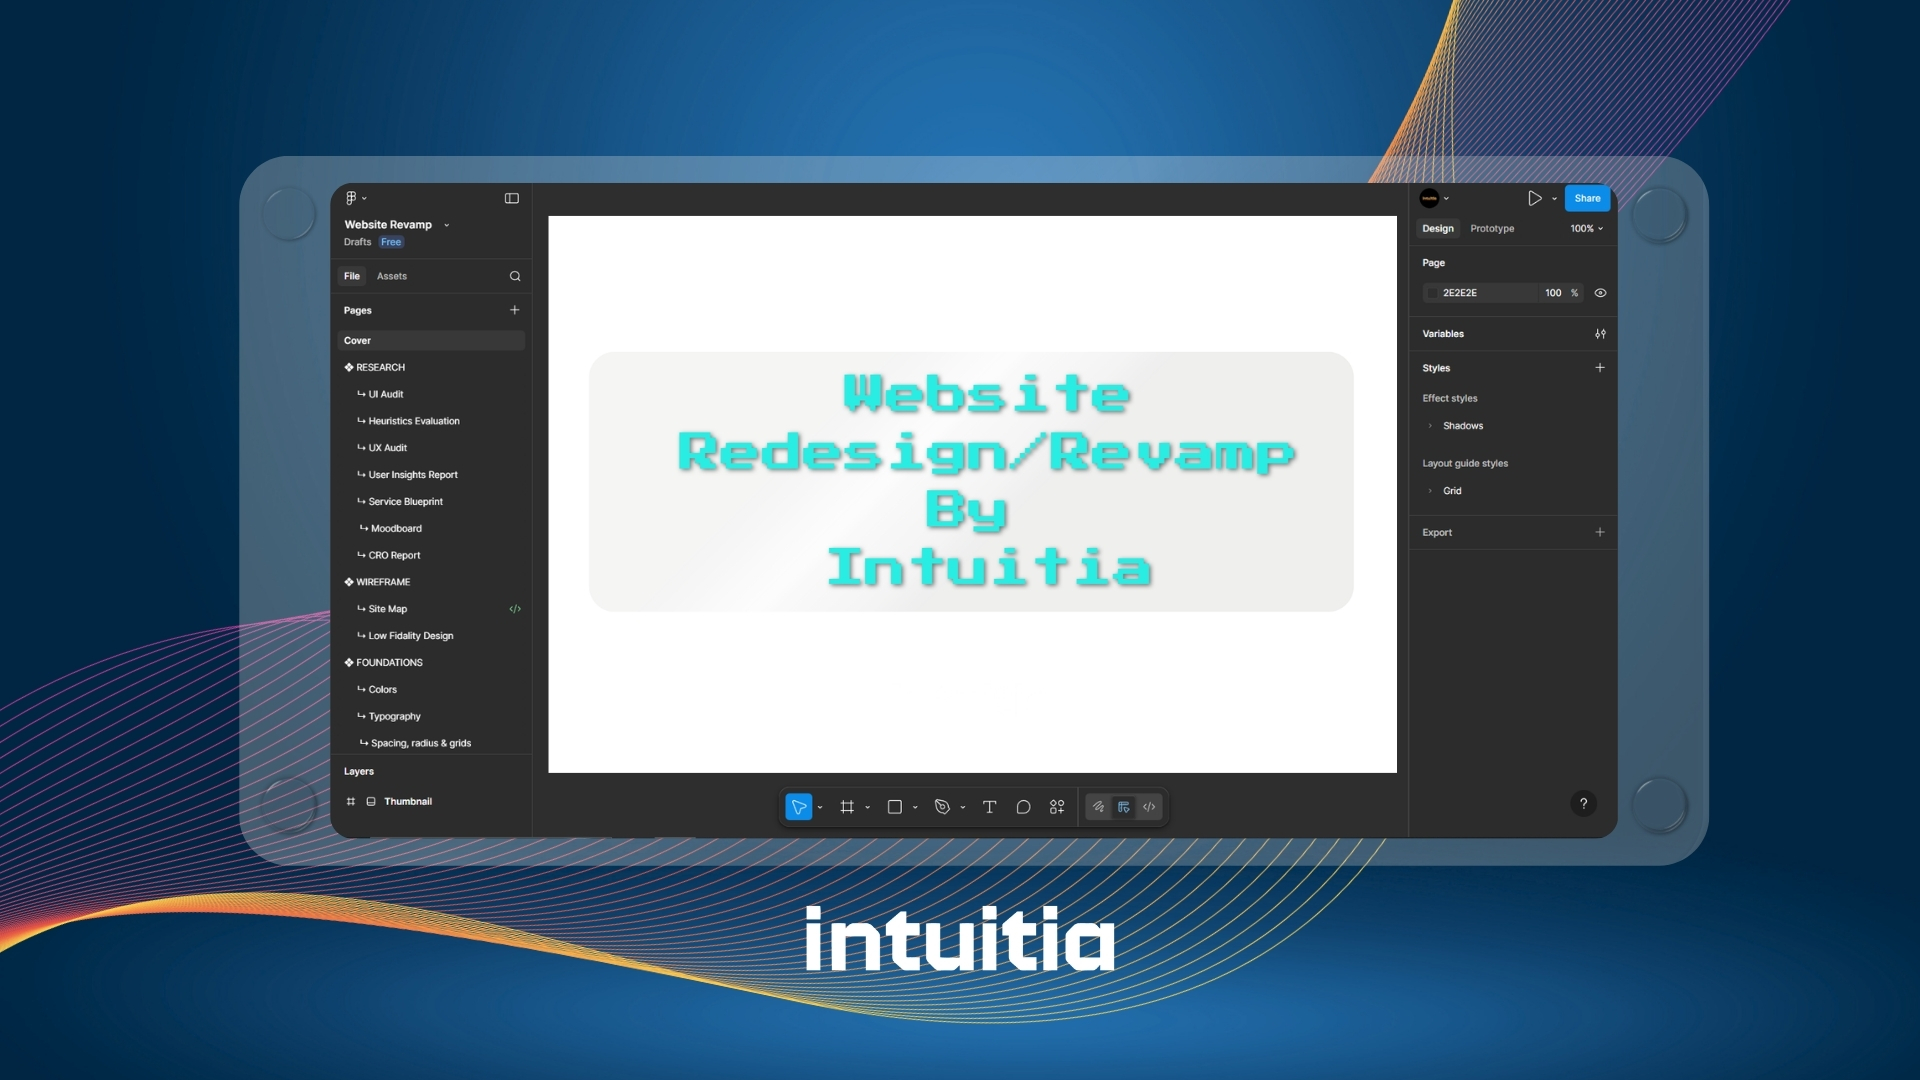
Task: Open the Website Revamp file name dropdown
Action: click(446, 225)
